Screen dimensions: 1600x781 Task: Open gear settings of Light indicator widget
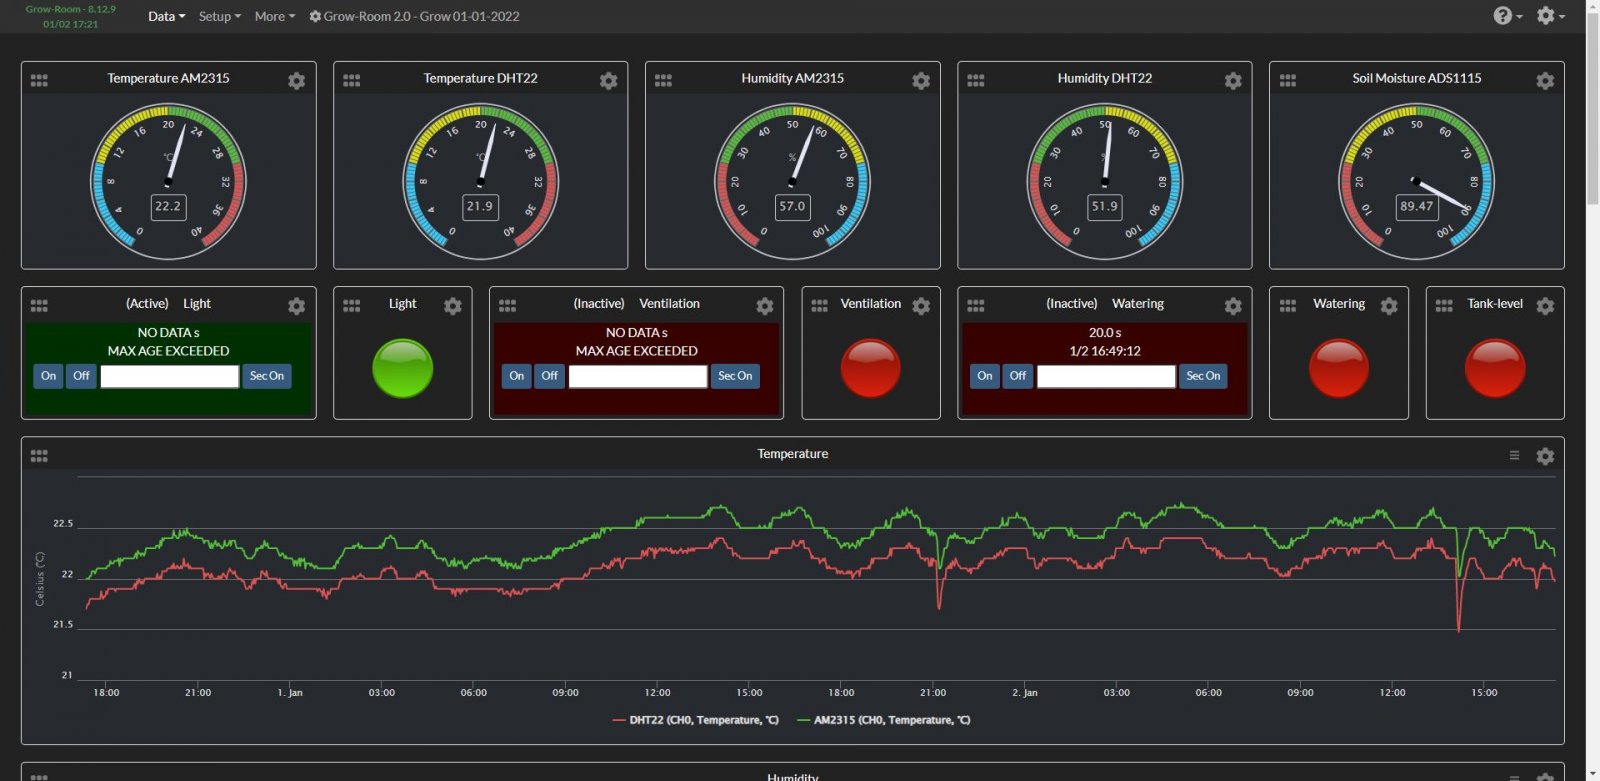point(452,306)
